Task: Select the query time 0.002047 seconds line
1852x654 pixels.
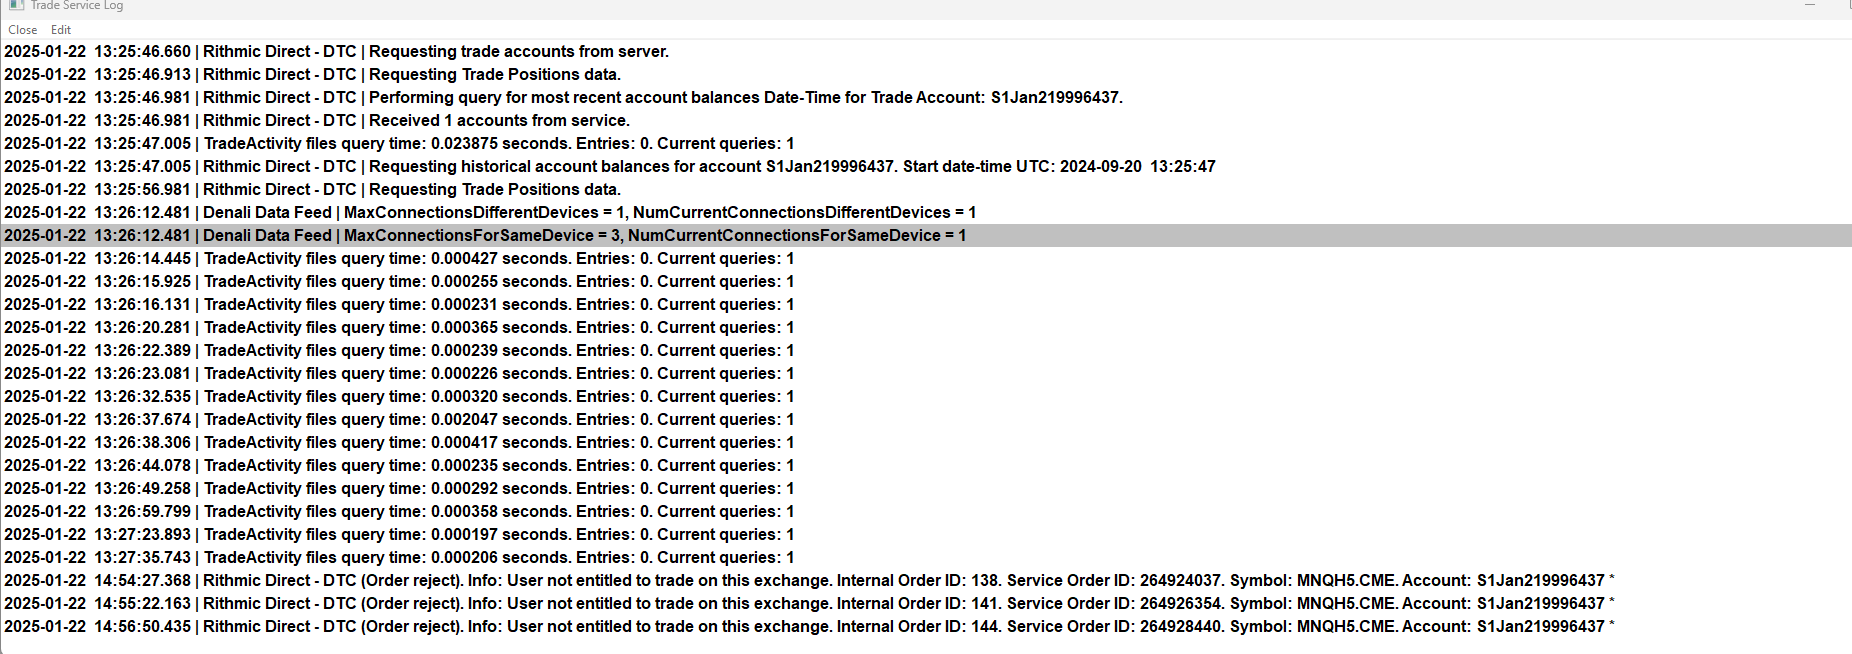Action: click(926, 420)
